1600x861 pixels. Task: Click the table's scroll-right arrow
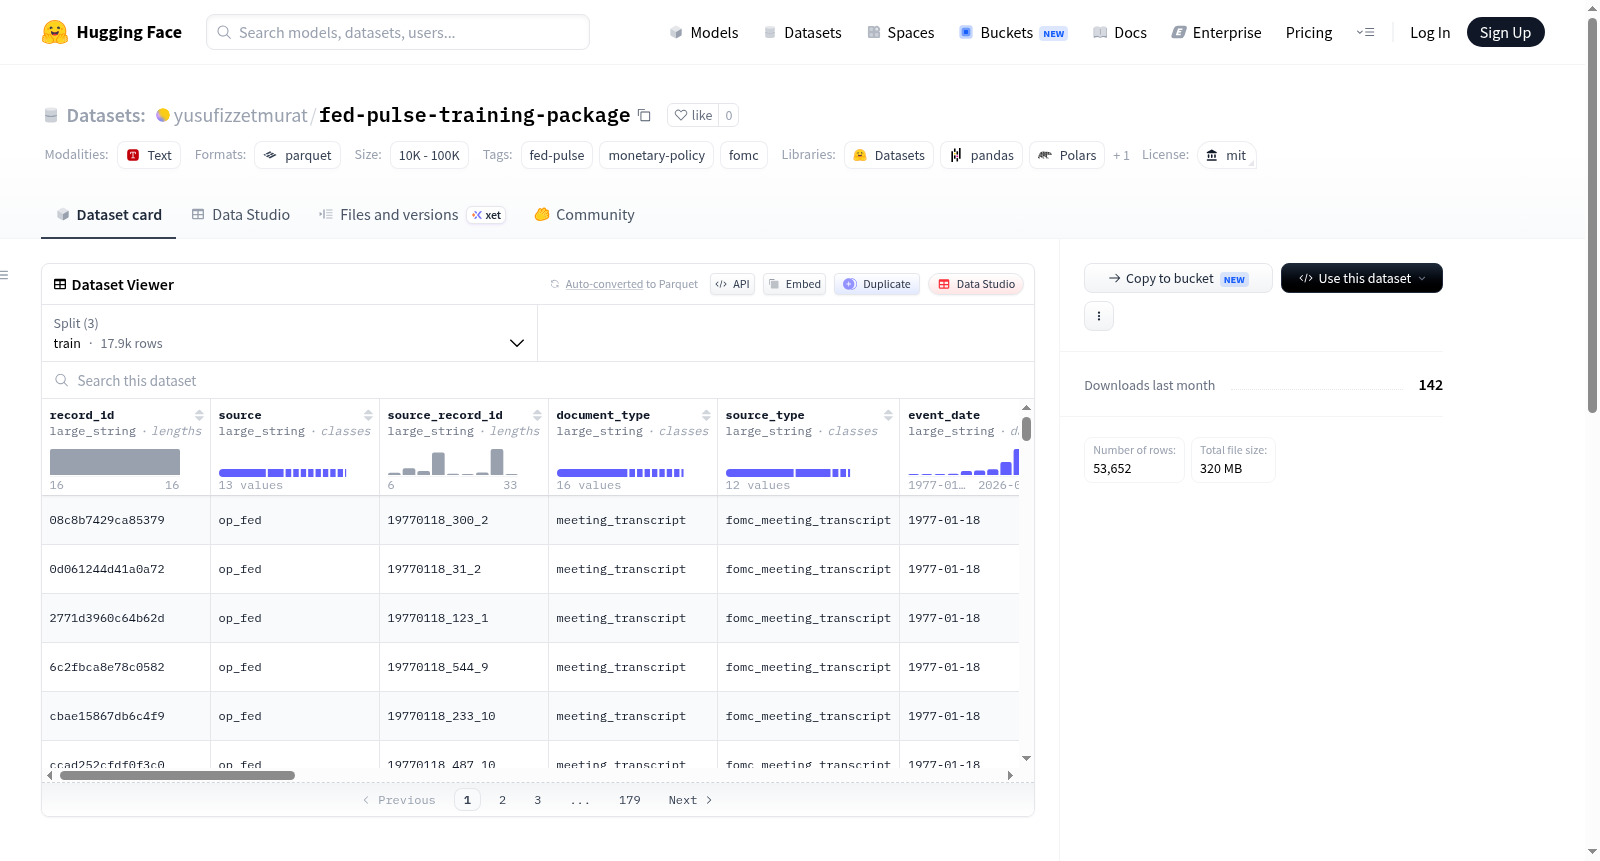coord(1010,775)
